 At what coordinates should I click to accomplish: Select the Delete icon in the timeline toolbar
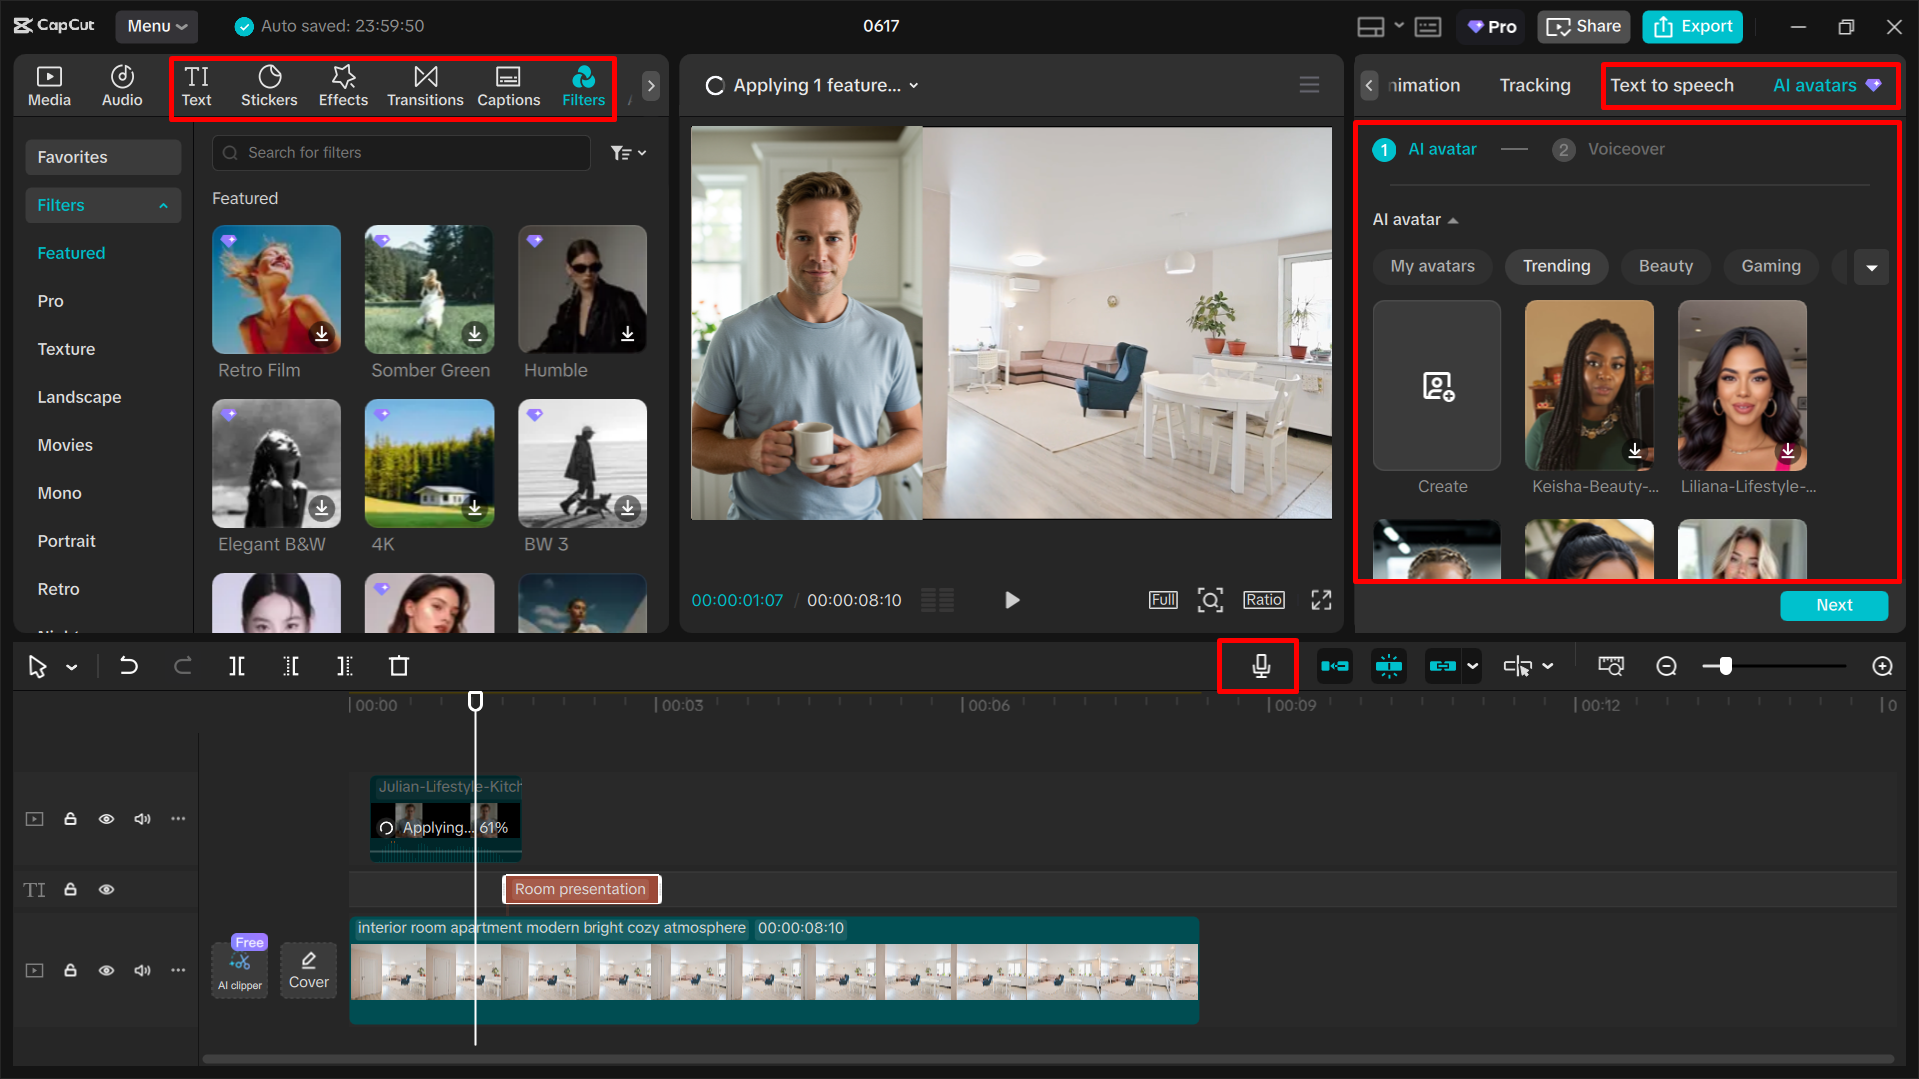point(398,665)
